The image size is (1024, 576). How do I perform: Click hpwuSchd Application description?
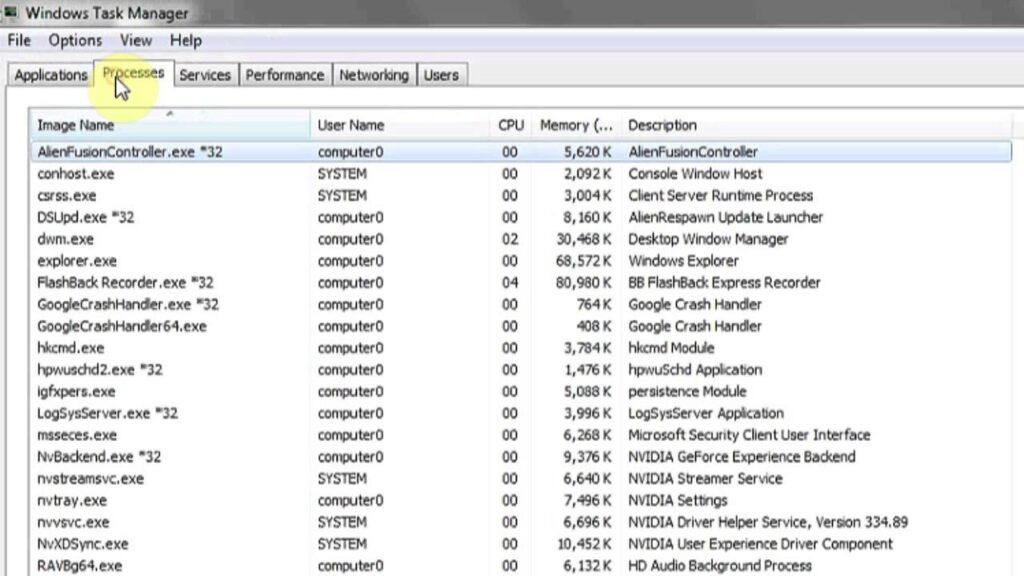tap(695, 370)
